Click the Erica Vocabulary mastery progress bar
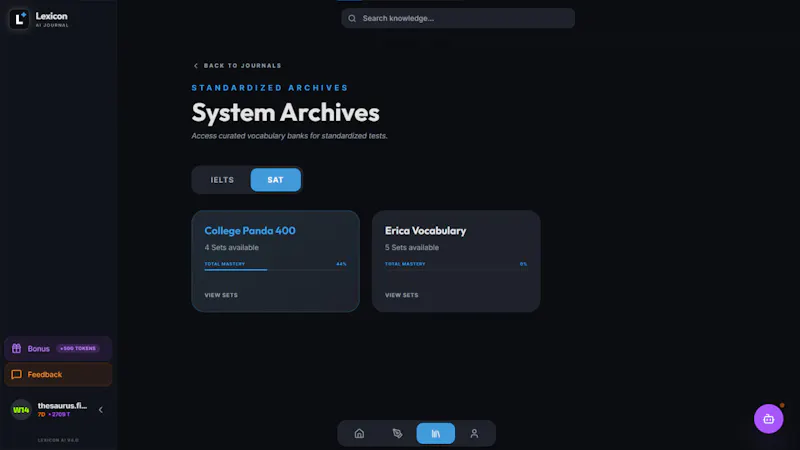Viewport: 800px width, 450px height. 456,270
